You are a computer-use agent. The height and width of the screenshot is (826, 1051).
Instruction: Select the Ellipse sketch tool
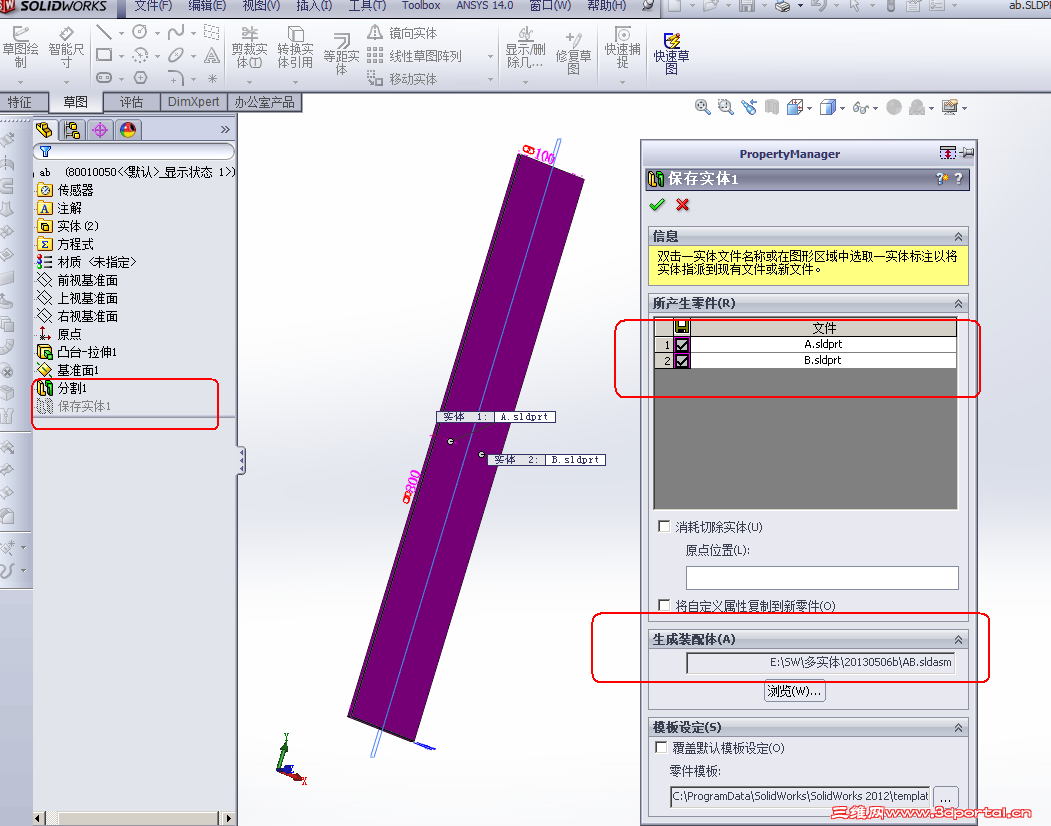176,55
